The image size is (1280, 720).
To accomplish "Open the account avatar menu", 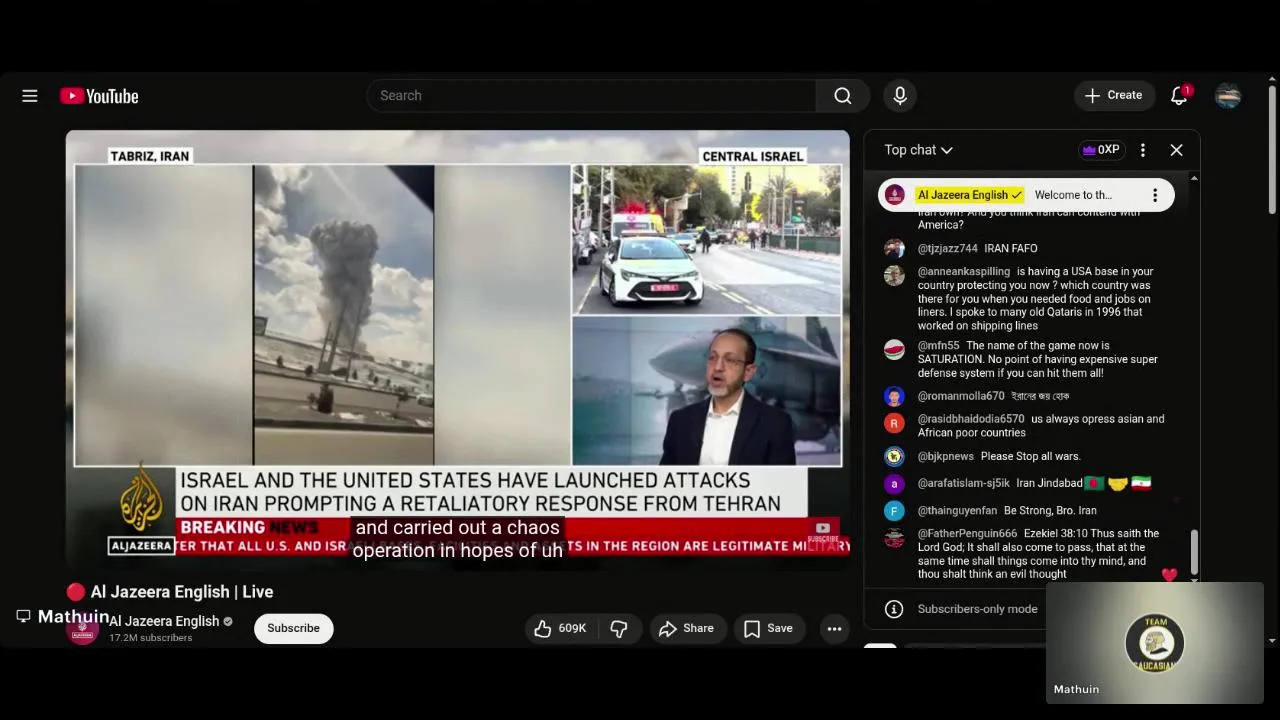I will point(1228,95).
